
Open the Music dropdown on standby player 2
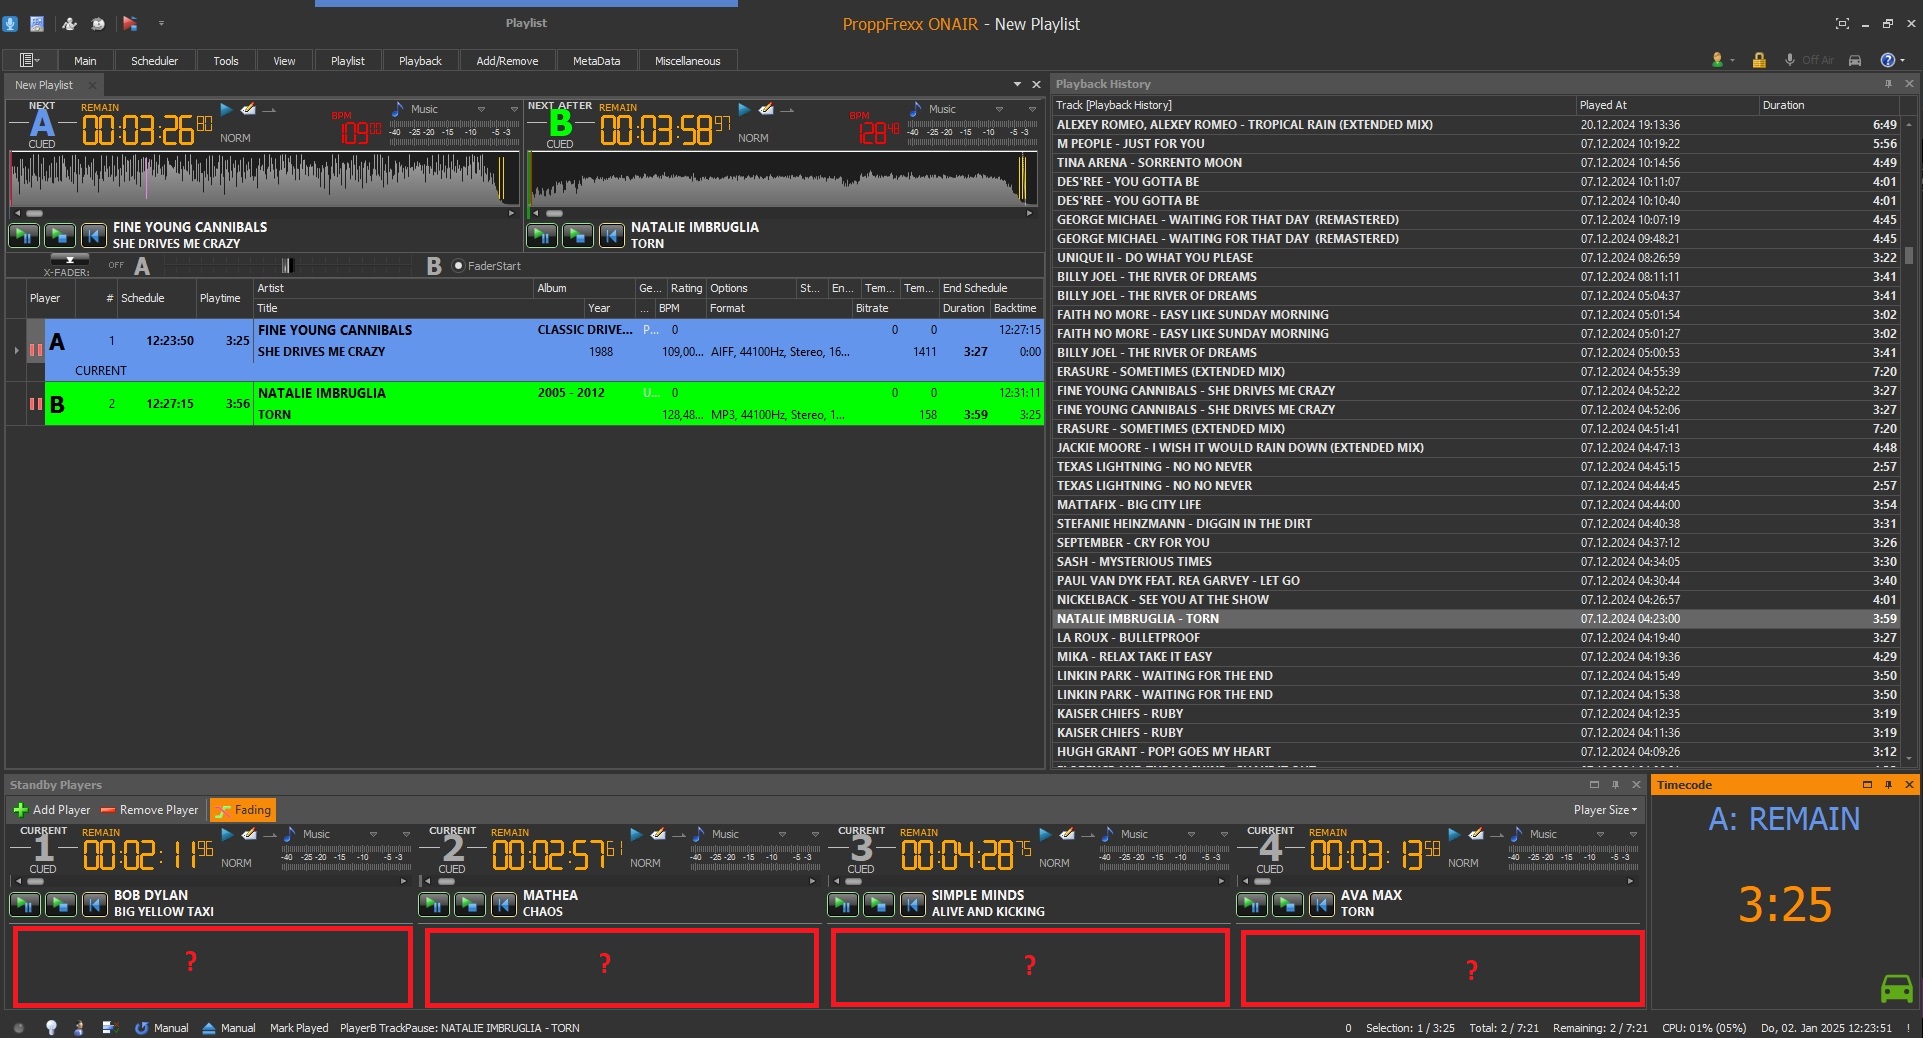782,834
